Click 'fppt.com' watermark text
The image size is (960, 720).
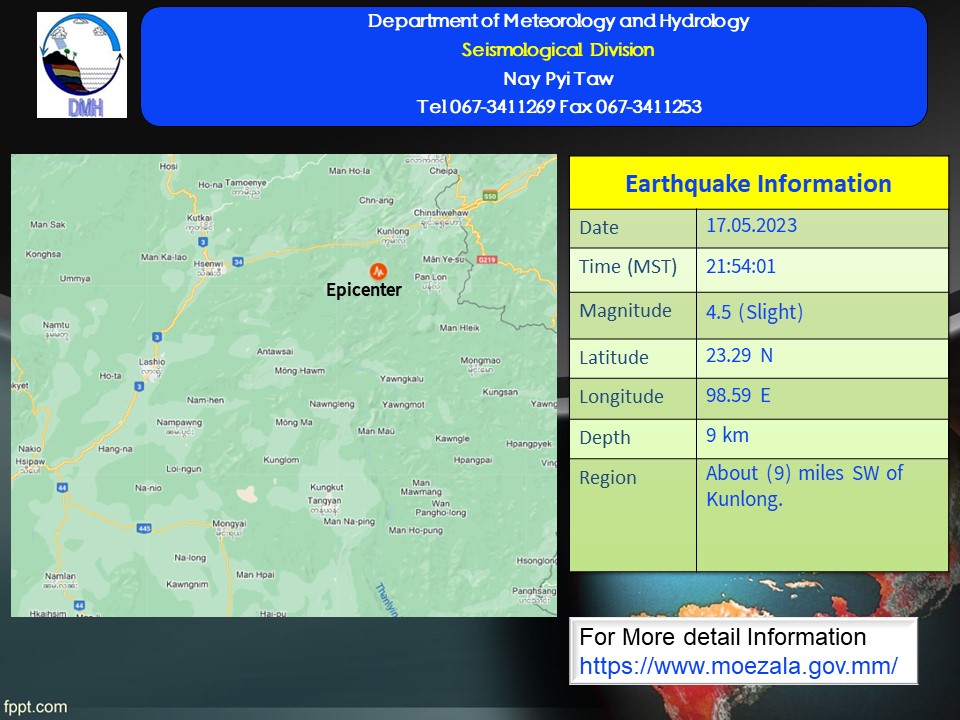tap(35, 707)
